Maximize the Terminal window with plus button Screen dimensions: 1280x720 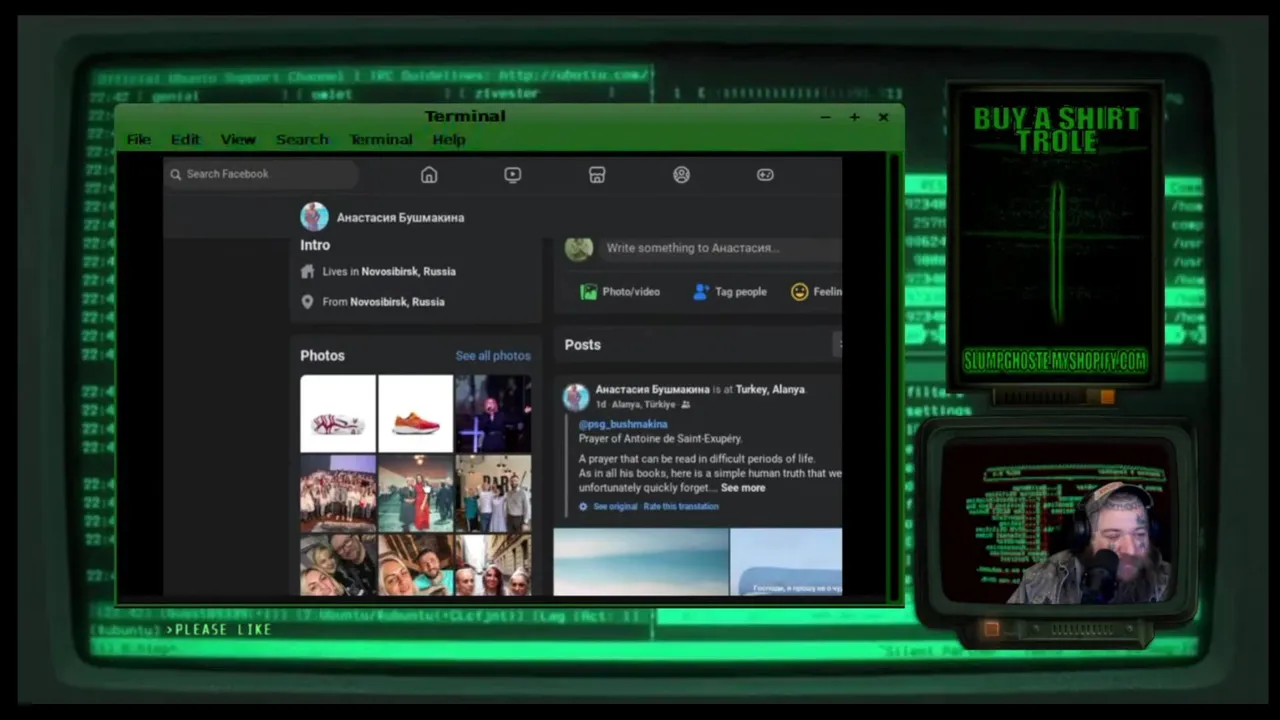pyautogui.click(x=854, y=117)
